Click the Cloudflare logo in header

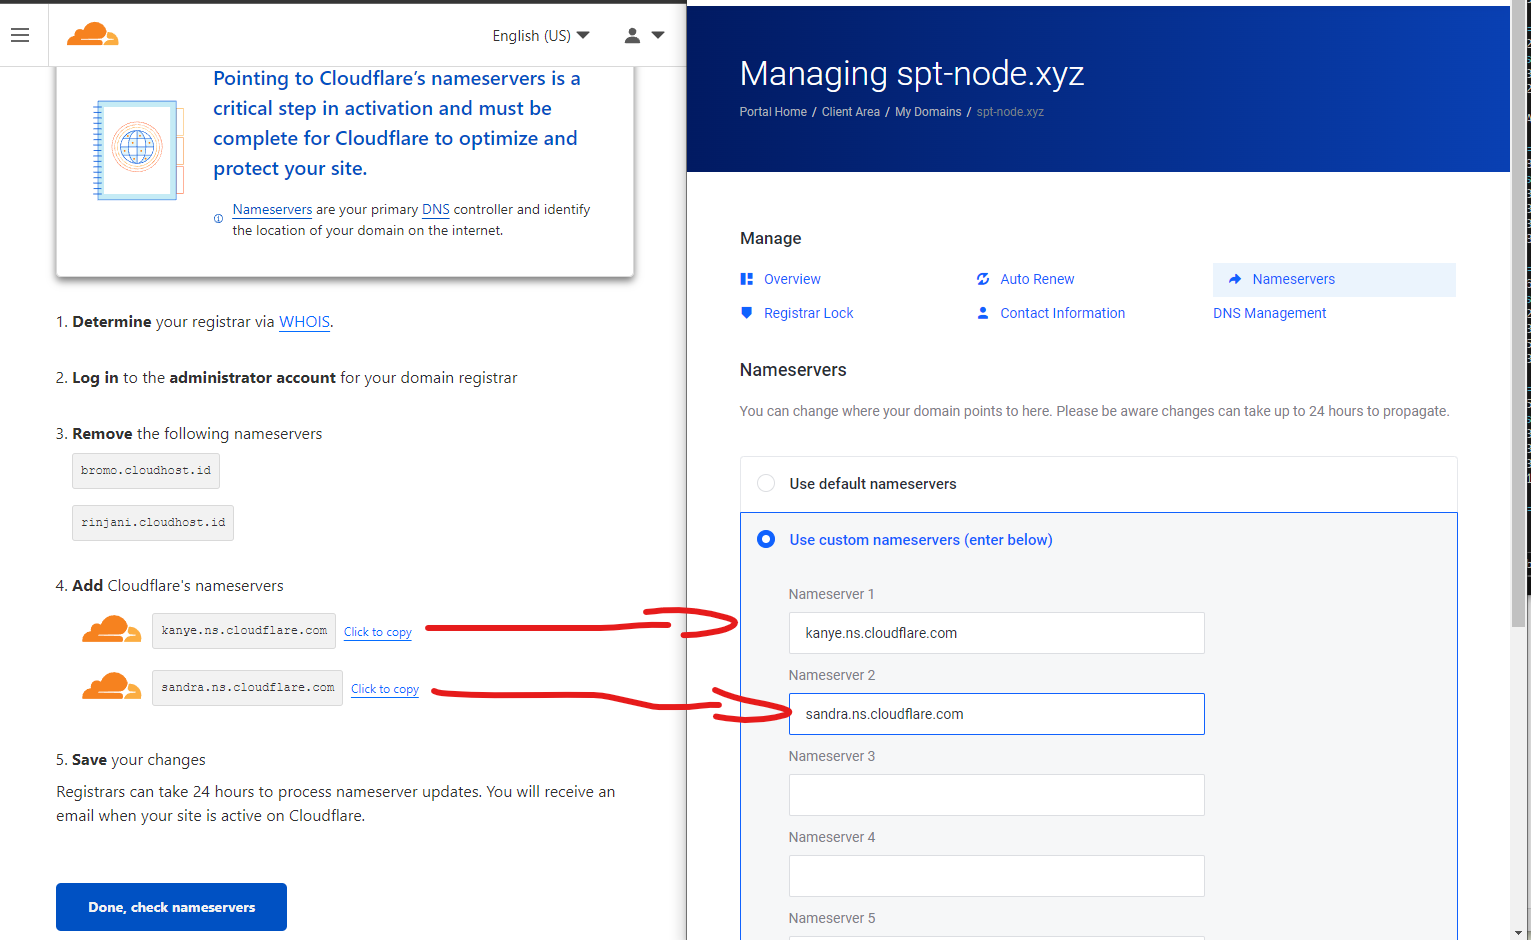pos(93,35)
